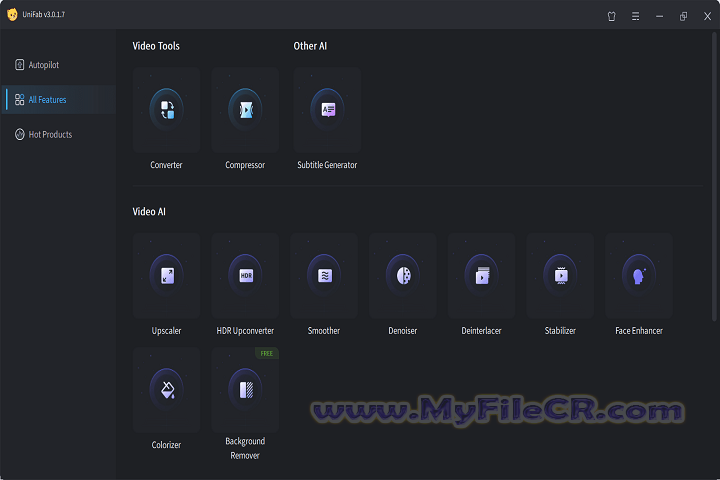This screenshot has height=480, width=720.
Task: Open the Stabilizer tool icon
Action: [560, 276]
